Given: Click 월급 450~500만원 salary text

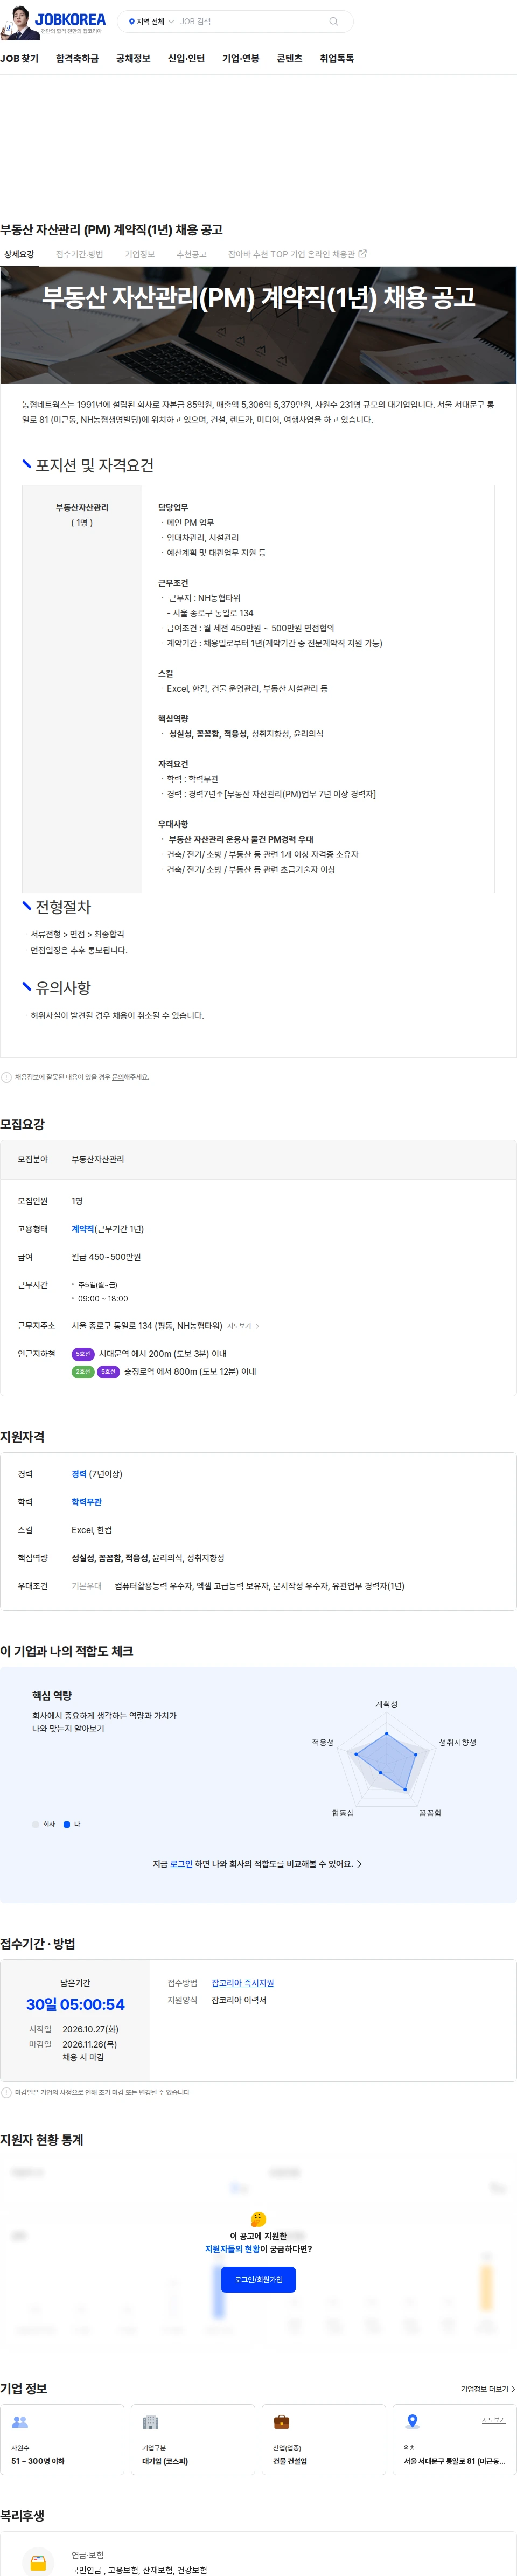Looking at the screenshot, I should click(x=106, y=1257).
